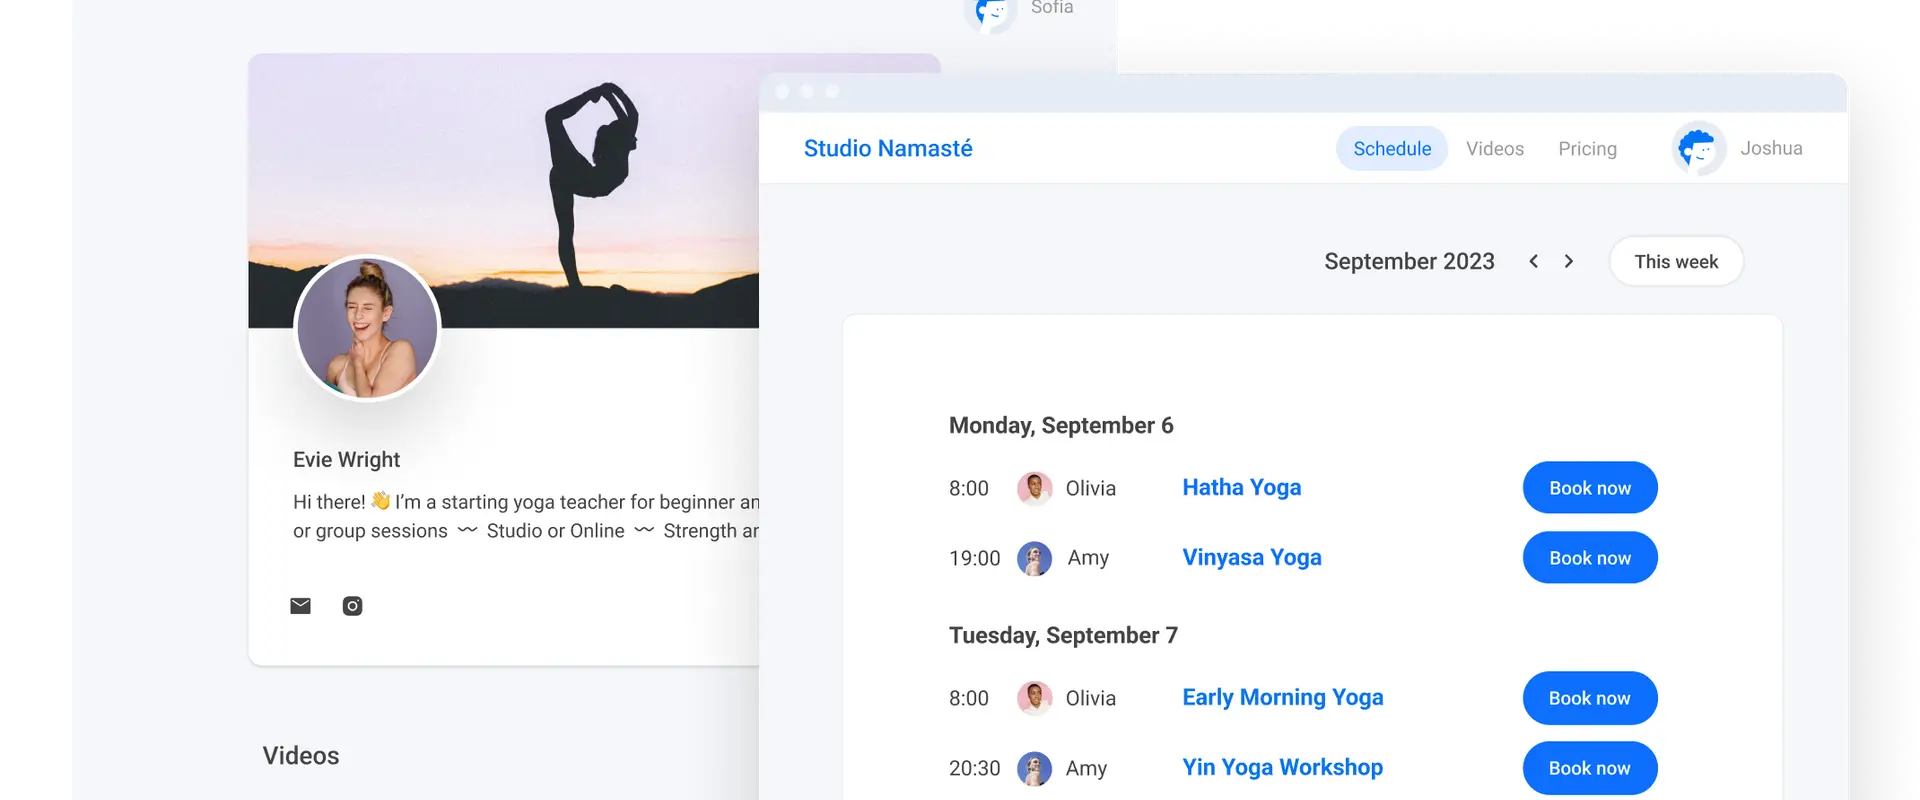The image size is (1920, 800).
Task: Open Evie Wright's round profile photo
Action: coord(367,327)
